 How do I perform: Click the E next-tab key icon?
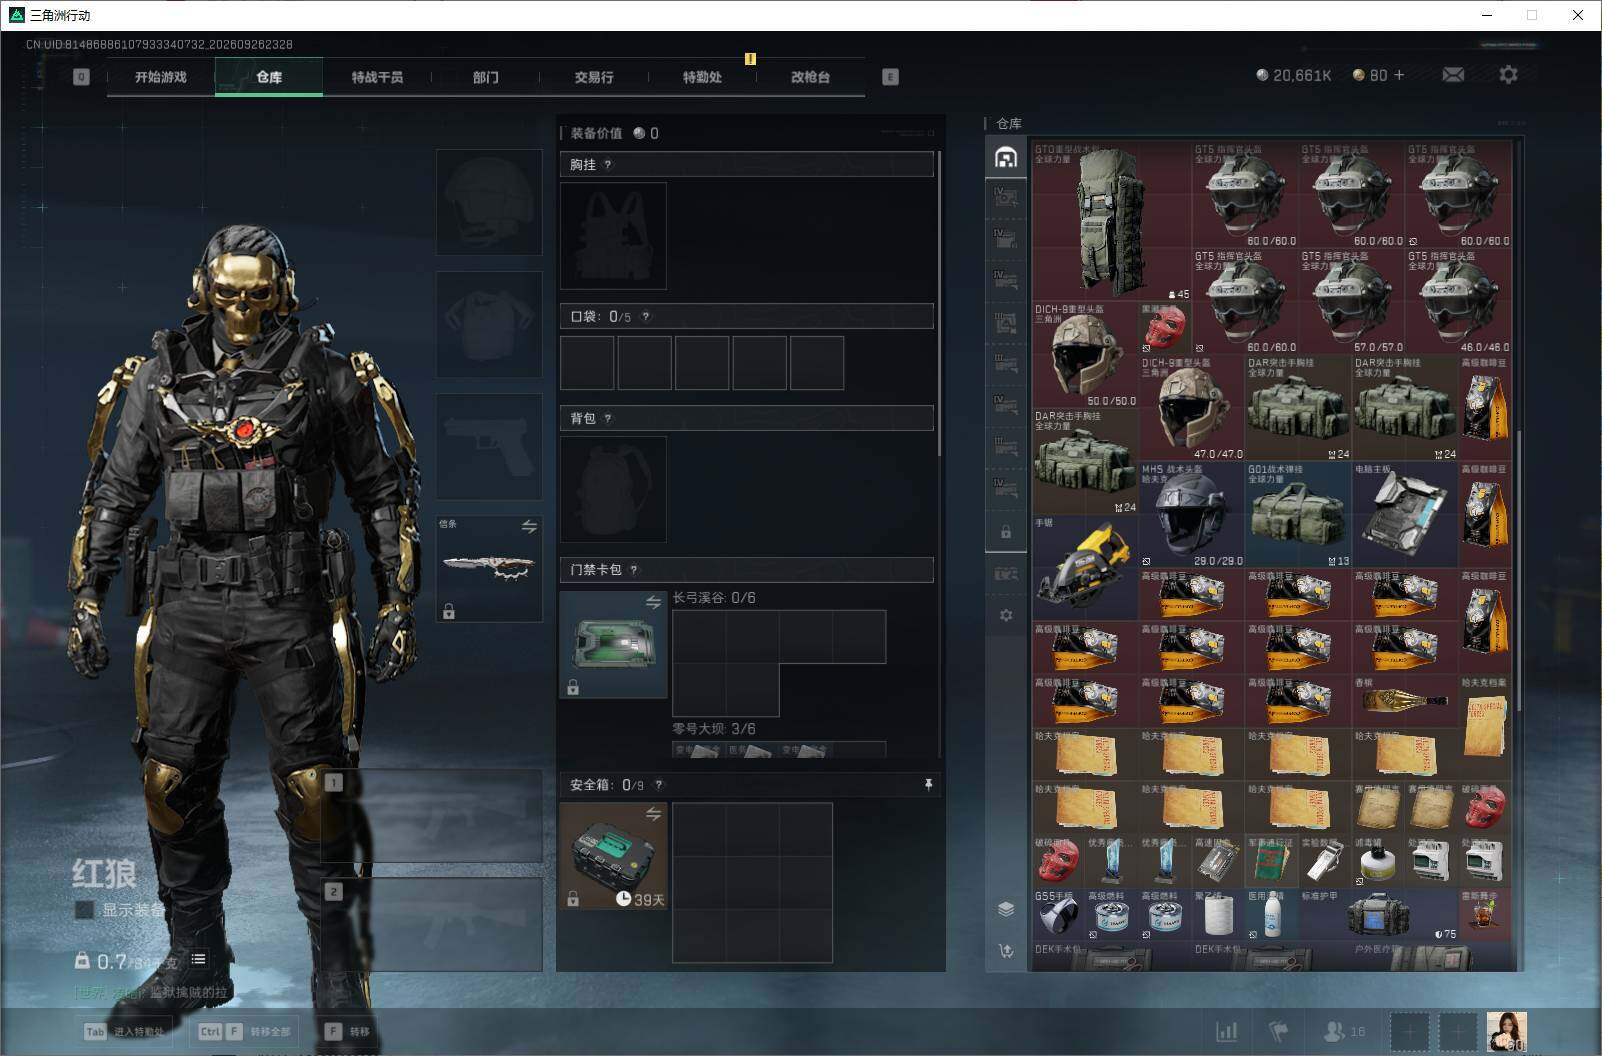coord(890,77)
